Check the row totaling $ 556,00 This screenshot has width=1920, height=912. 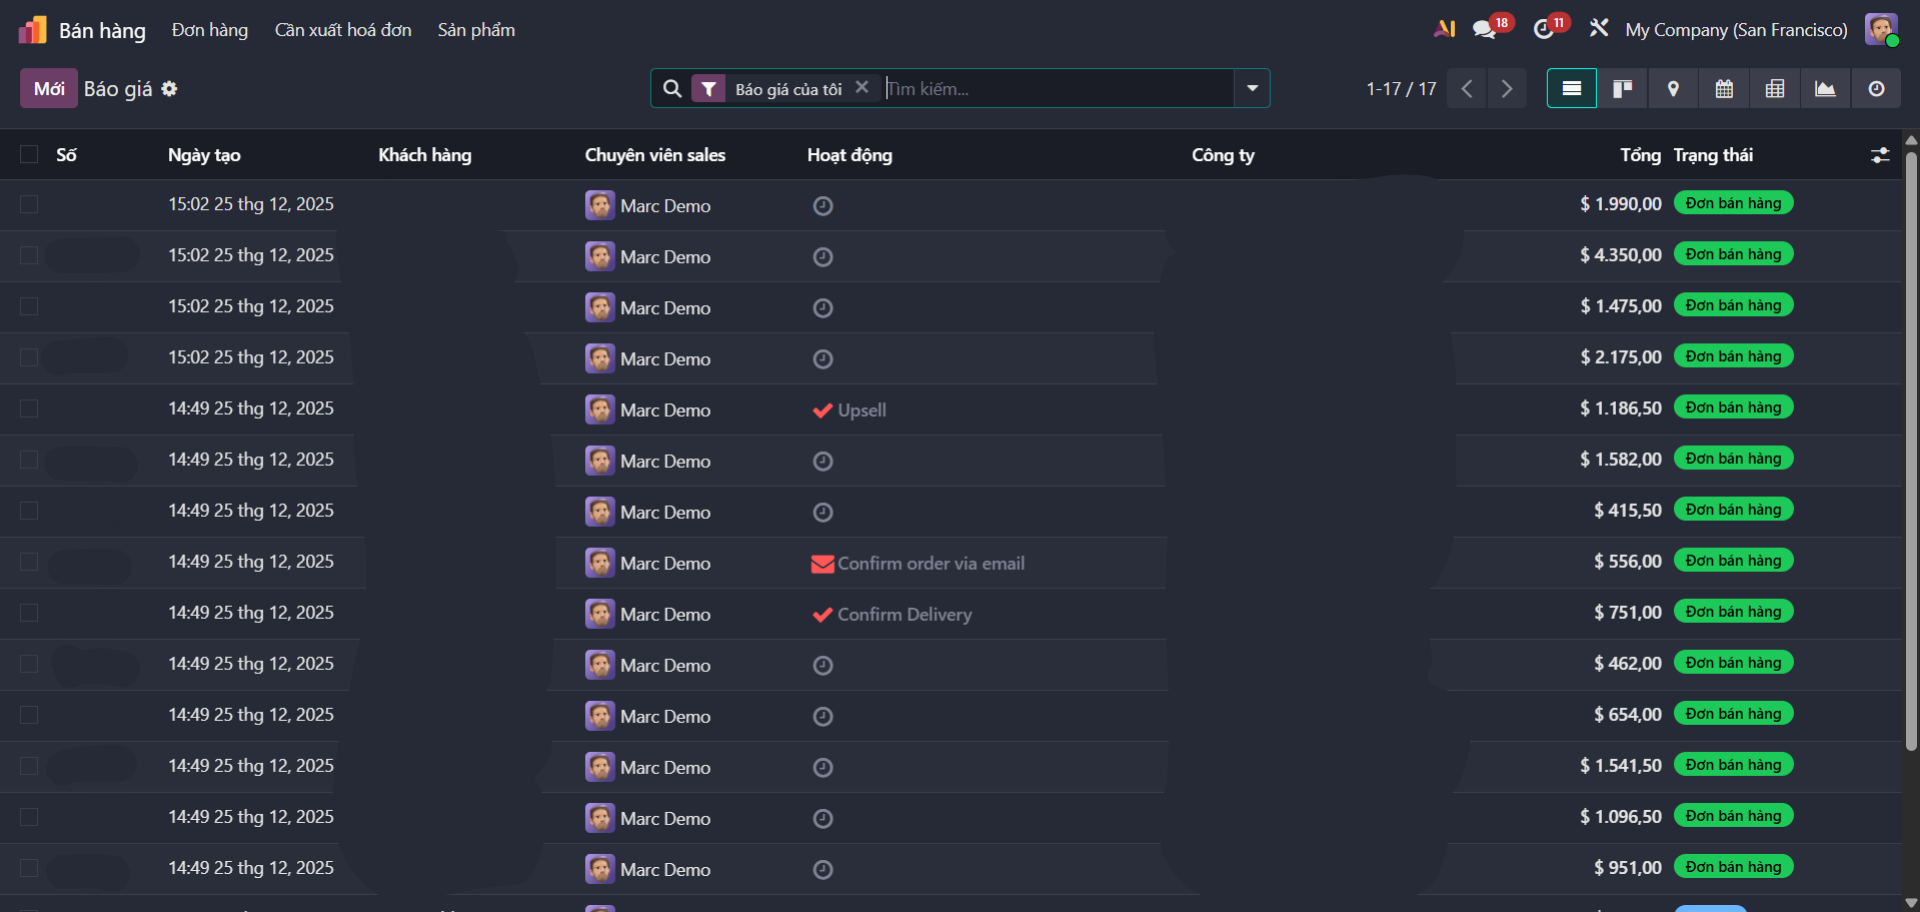29,561
